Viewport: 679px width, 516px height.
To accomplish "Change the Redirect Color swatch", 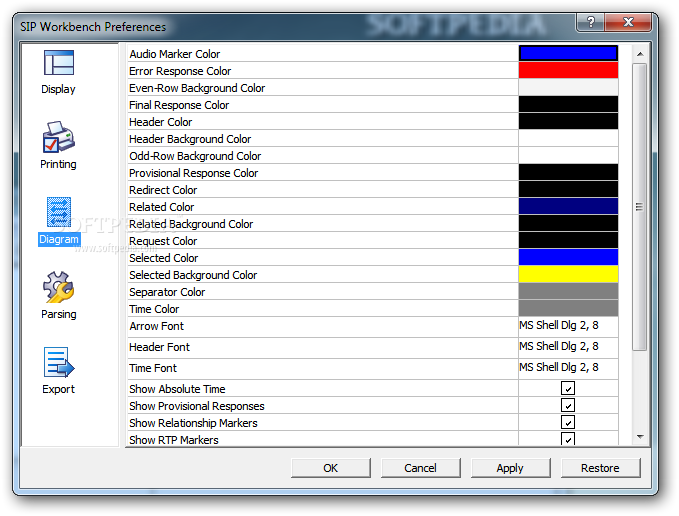I will 568,189.
